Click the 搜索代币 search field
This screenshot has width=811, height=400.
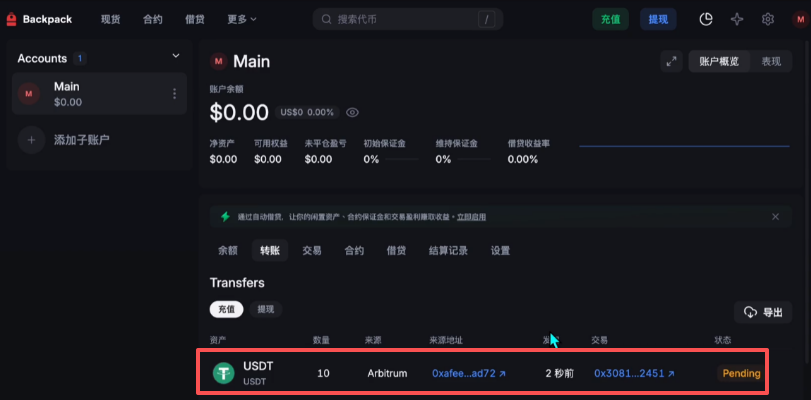(408, 20)
